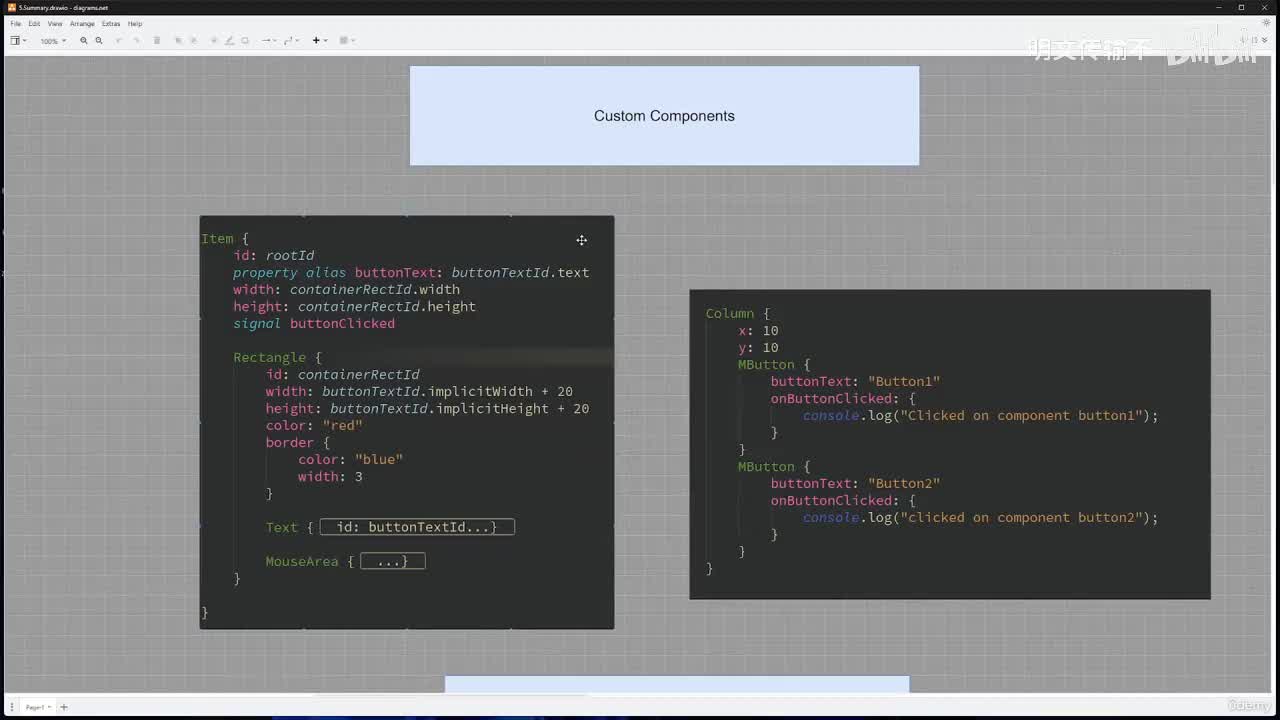1280x720 pixels.
Task: Click 'width: containerRectId.width' code line
Action: coord(346,290)
